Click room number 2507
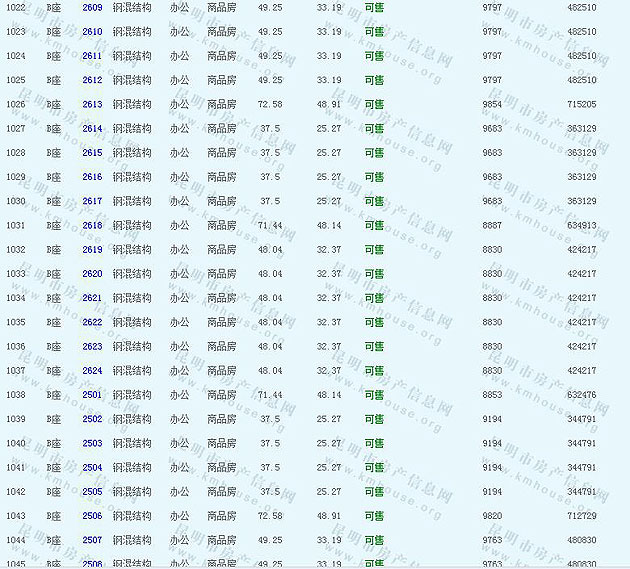The height and width of the screenshot is (569, 630). click(x=92, y=540)
